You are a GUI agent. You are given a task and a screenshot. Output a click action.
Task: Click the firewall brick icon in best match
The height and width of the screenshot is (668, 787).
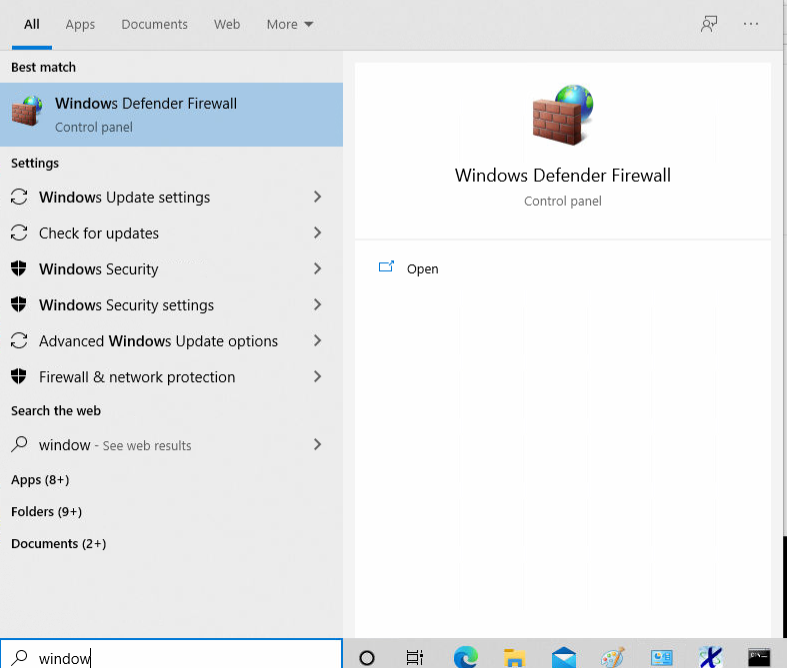[x=27, y=111]
